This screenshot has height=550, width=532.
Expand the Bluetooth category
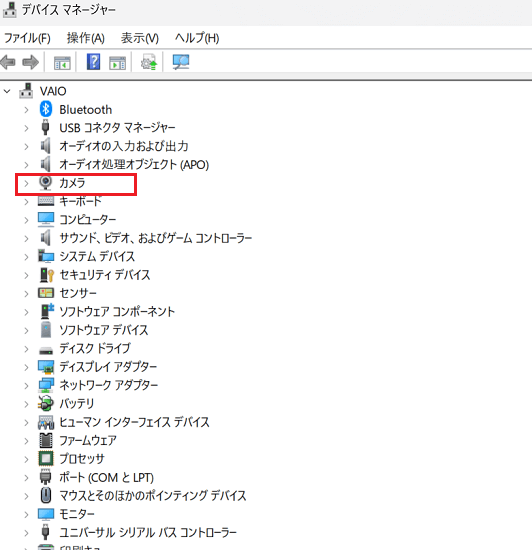point(26,110)
